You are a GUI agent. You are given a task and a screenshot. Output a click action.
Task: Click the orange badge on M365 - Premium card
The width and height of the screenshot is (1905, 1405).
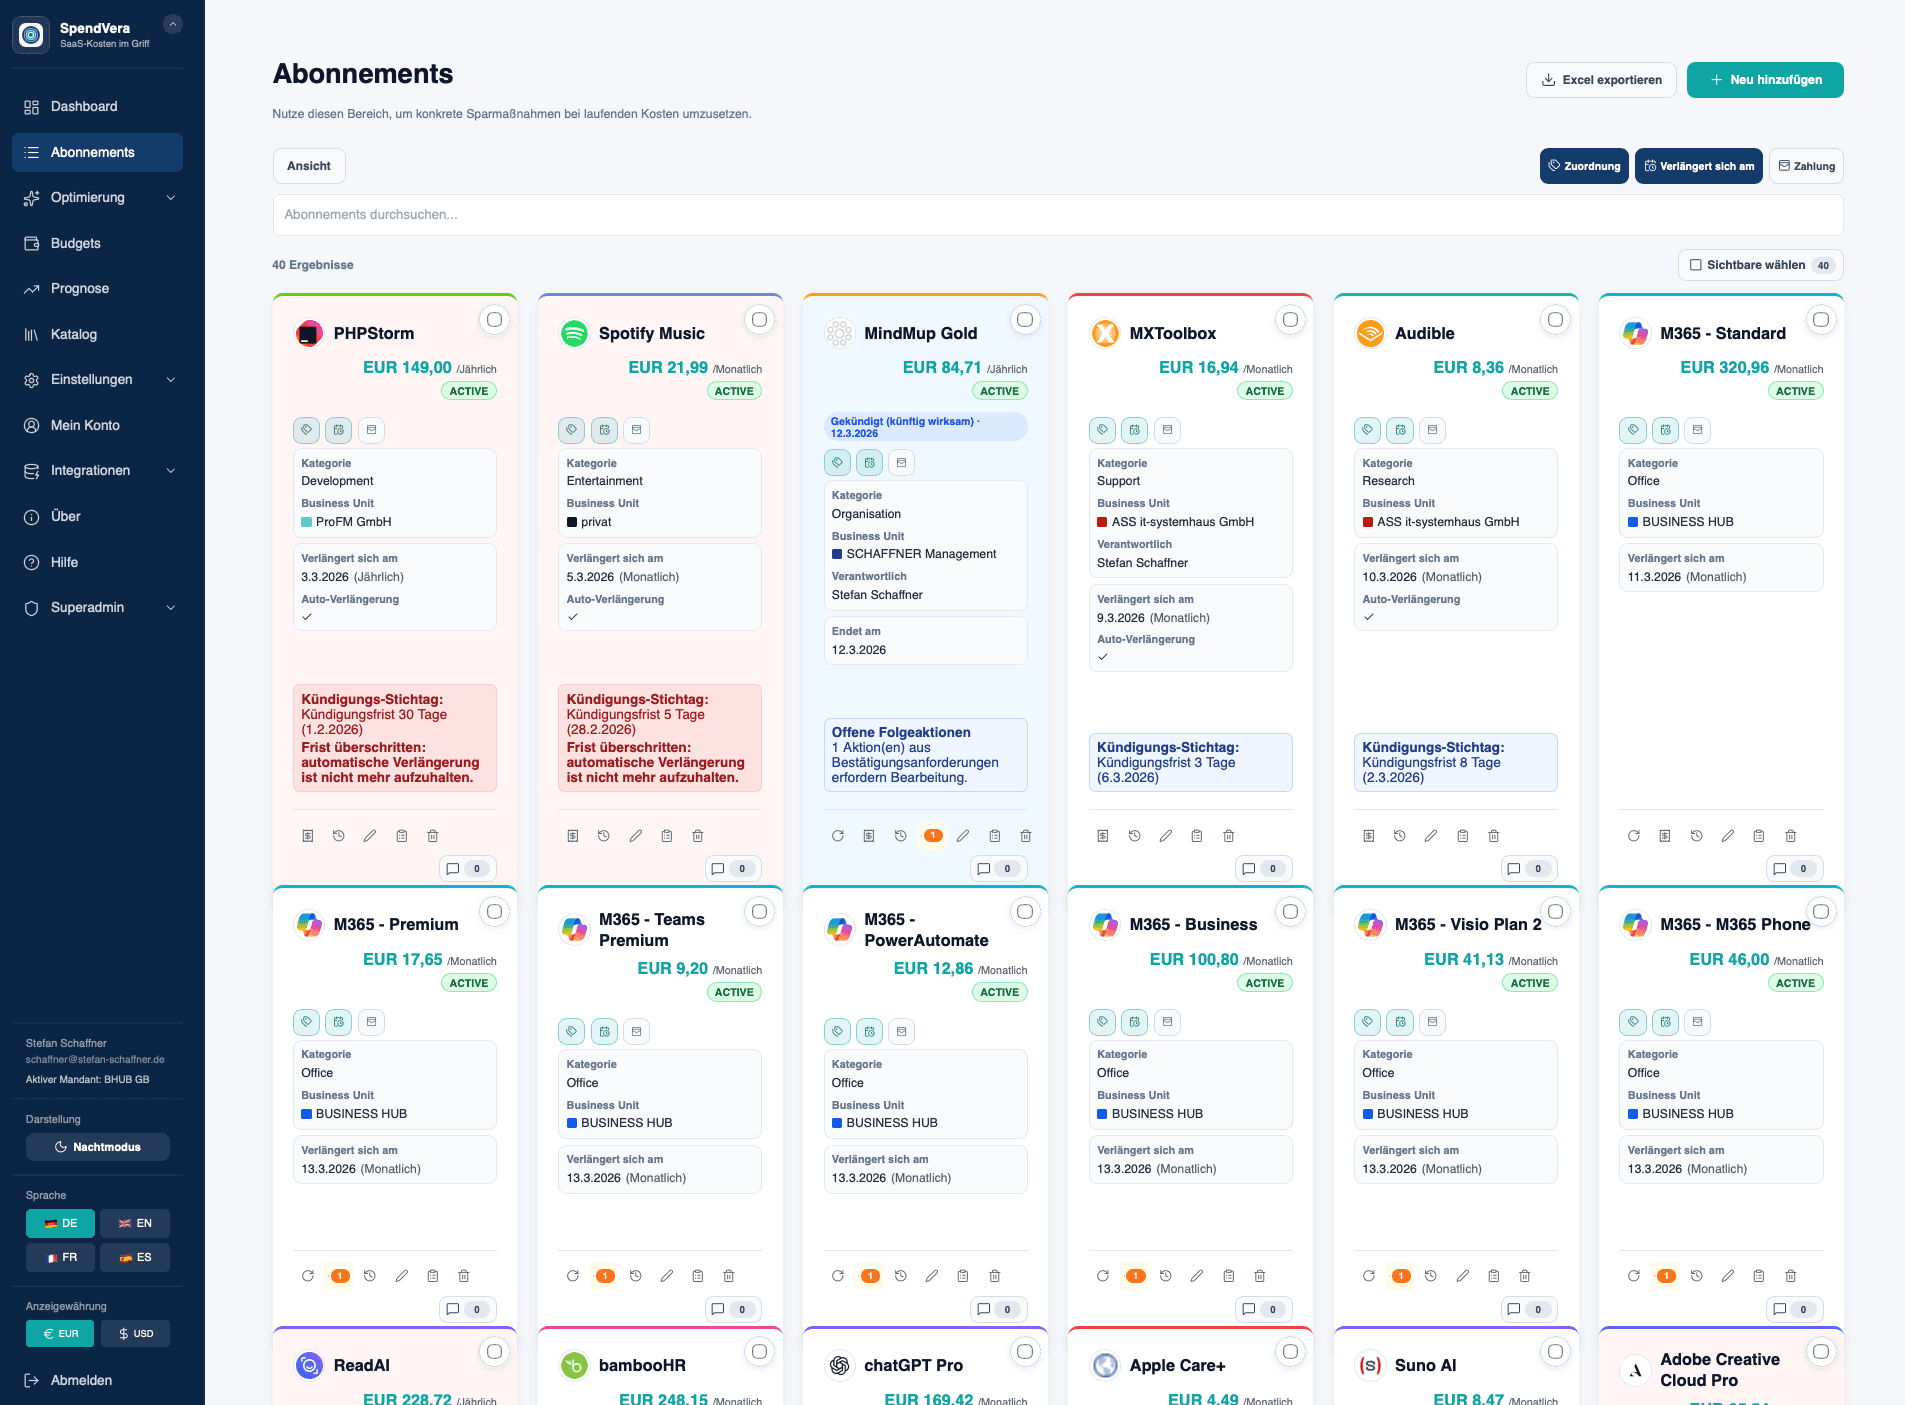pyautogui.click(x=340, y=1276)
